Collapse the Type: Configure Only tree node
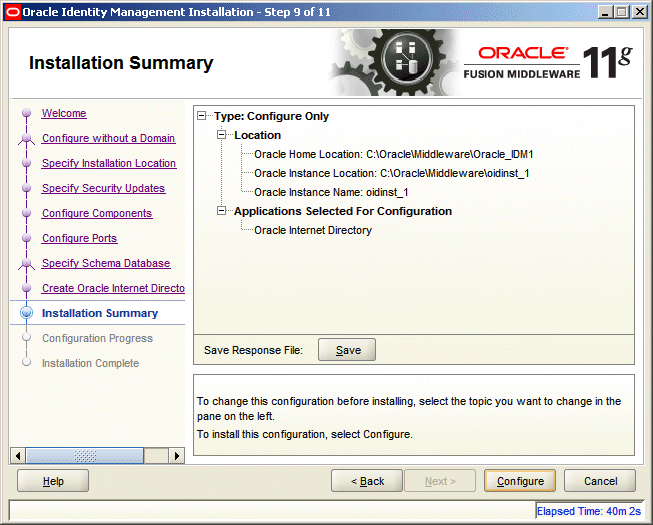Viewport: 653px width, 525px height. pos(202,116)
